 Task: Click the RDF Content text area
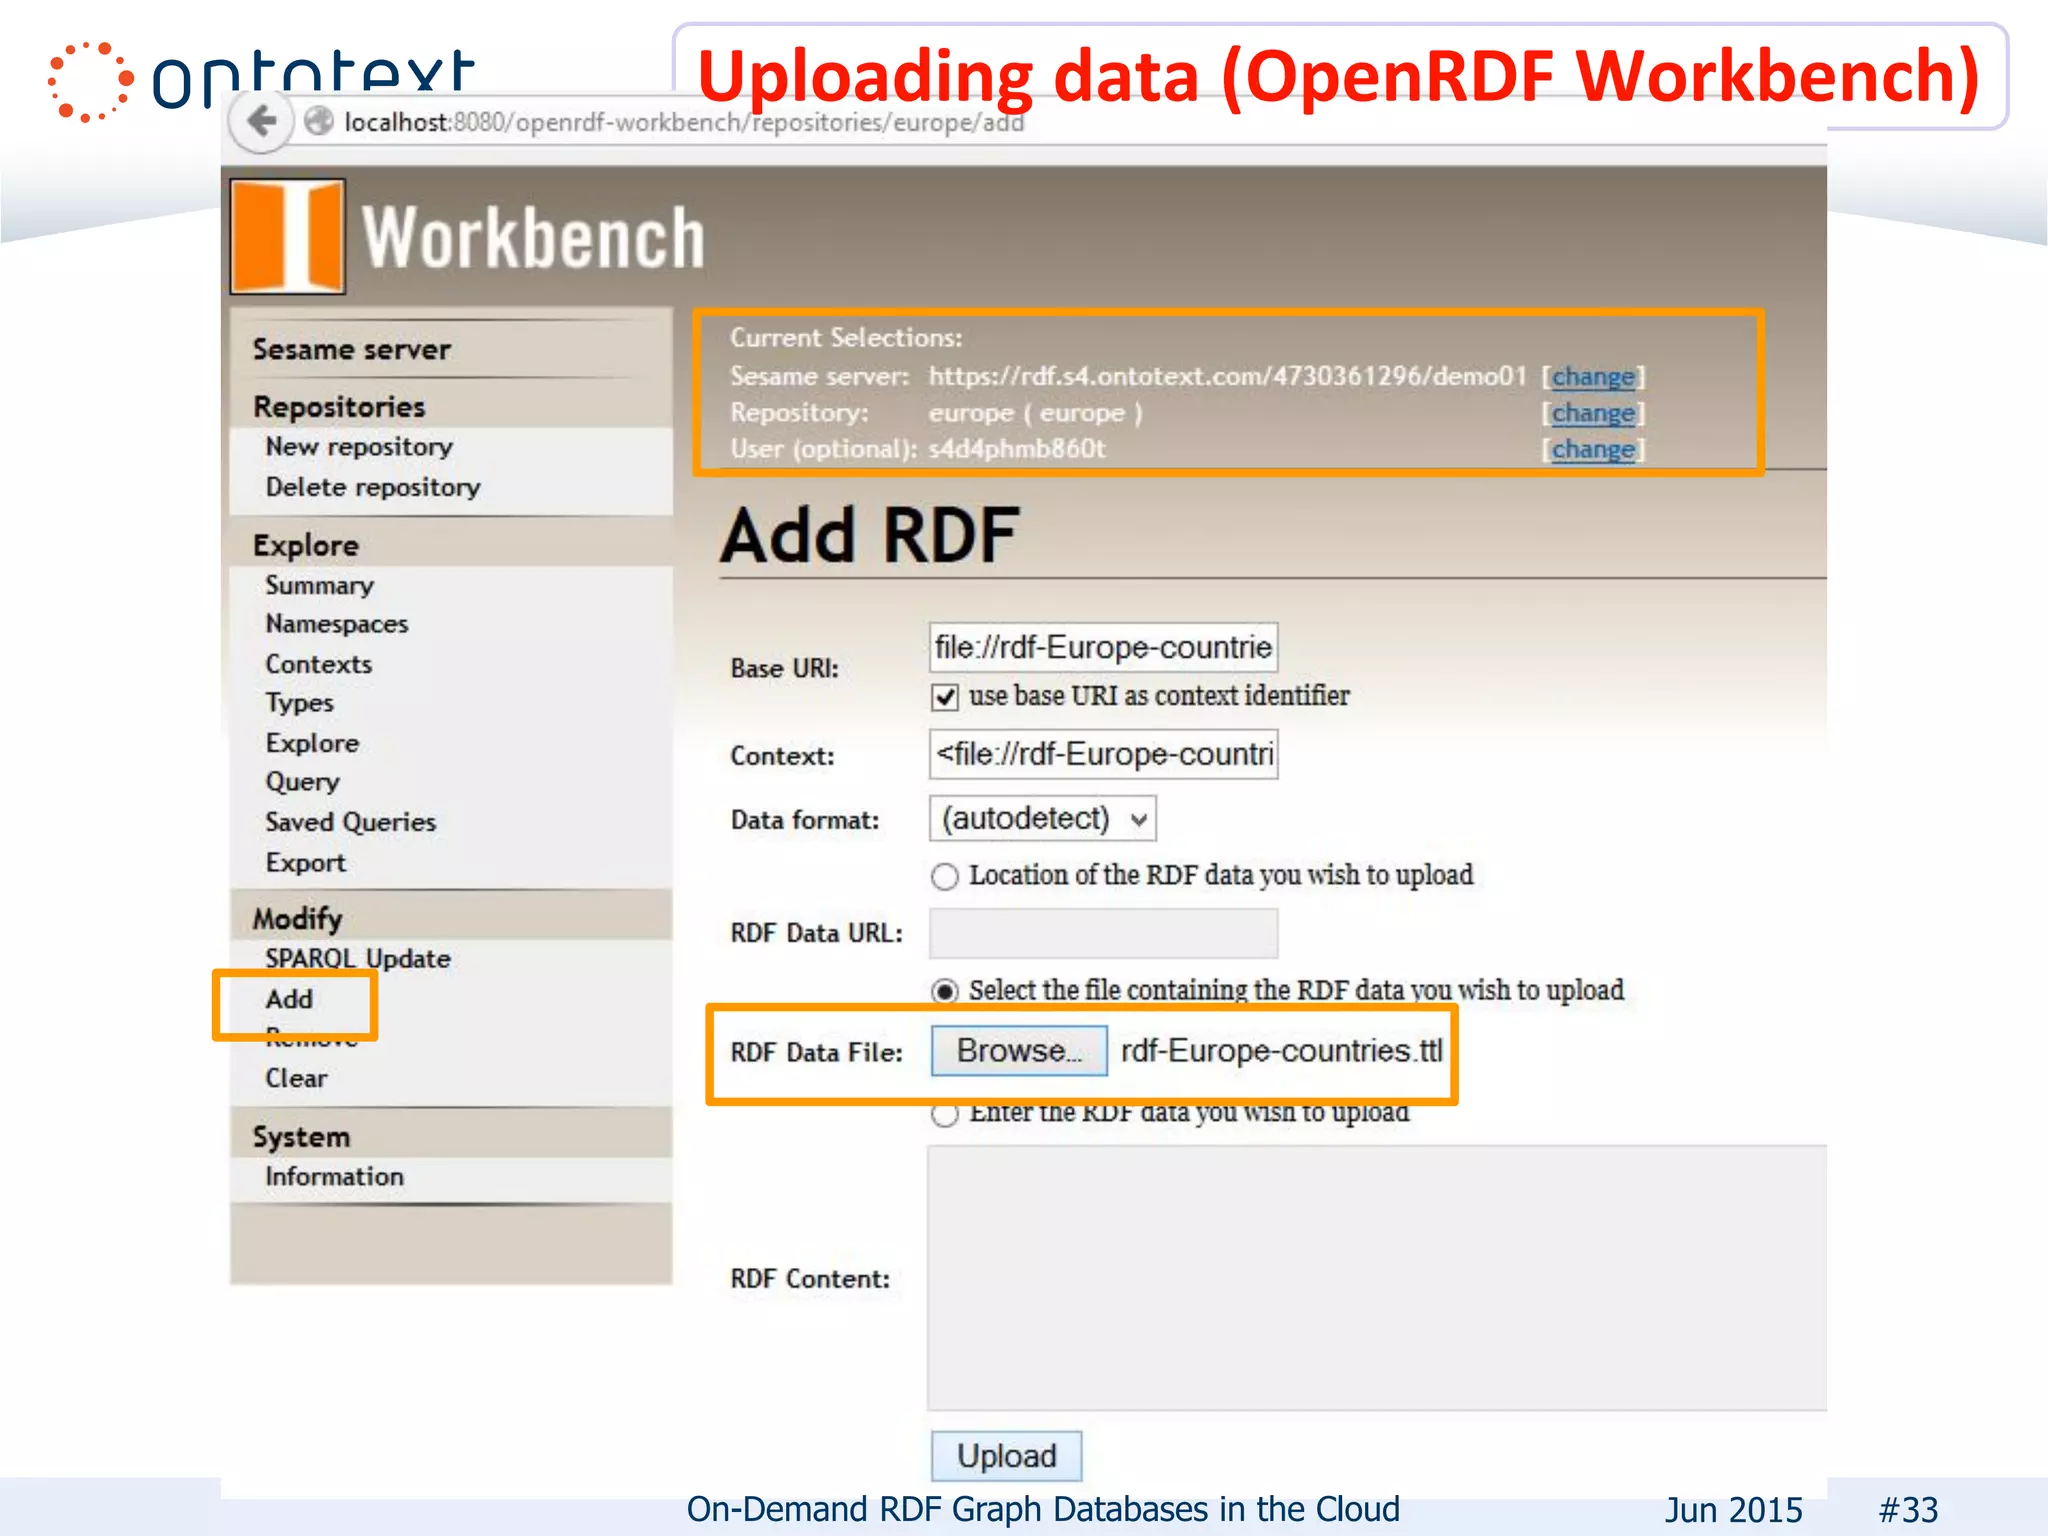coord(1377,1278)
